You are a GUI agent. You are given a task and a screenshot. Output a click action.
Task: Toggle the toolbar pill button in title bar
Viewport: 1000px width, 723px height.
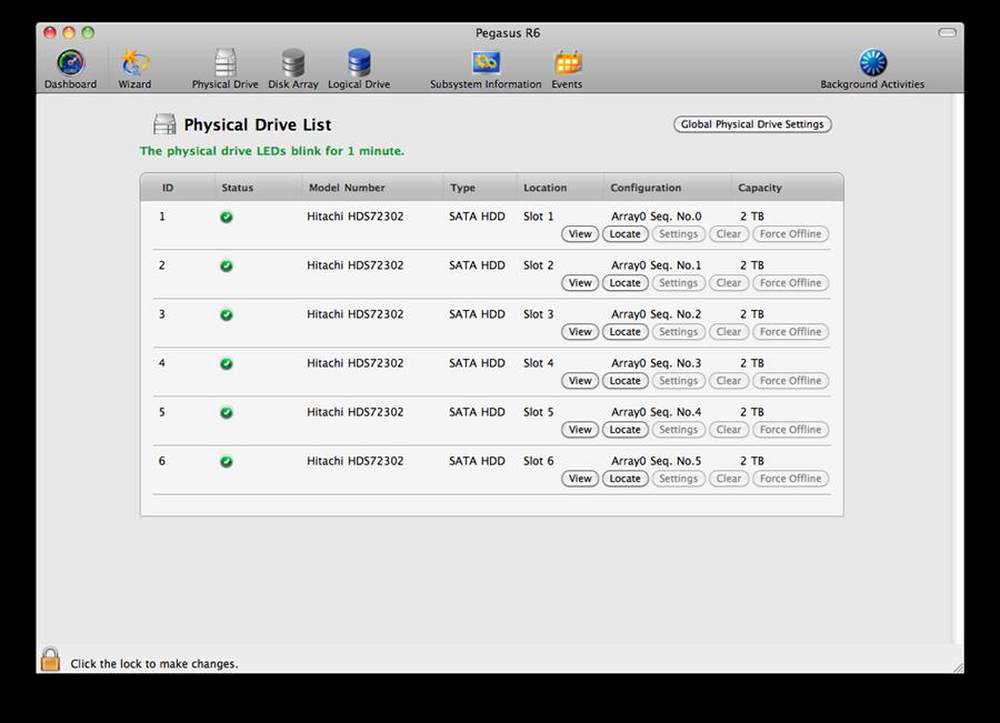click(947, 33)
